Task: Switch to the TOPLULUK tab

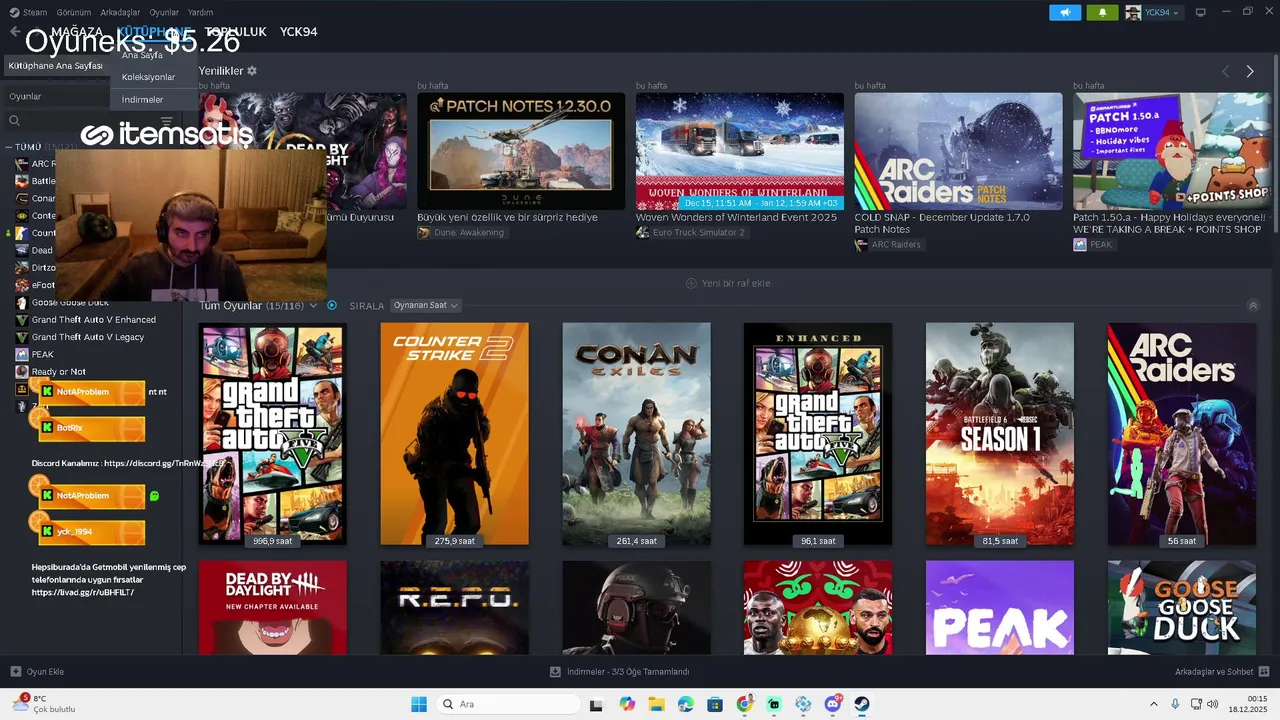Action: [x=236, y=32]
